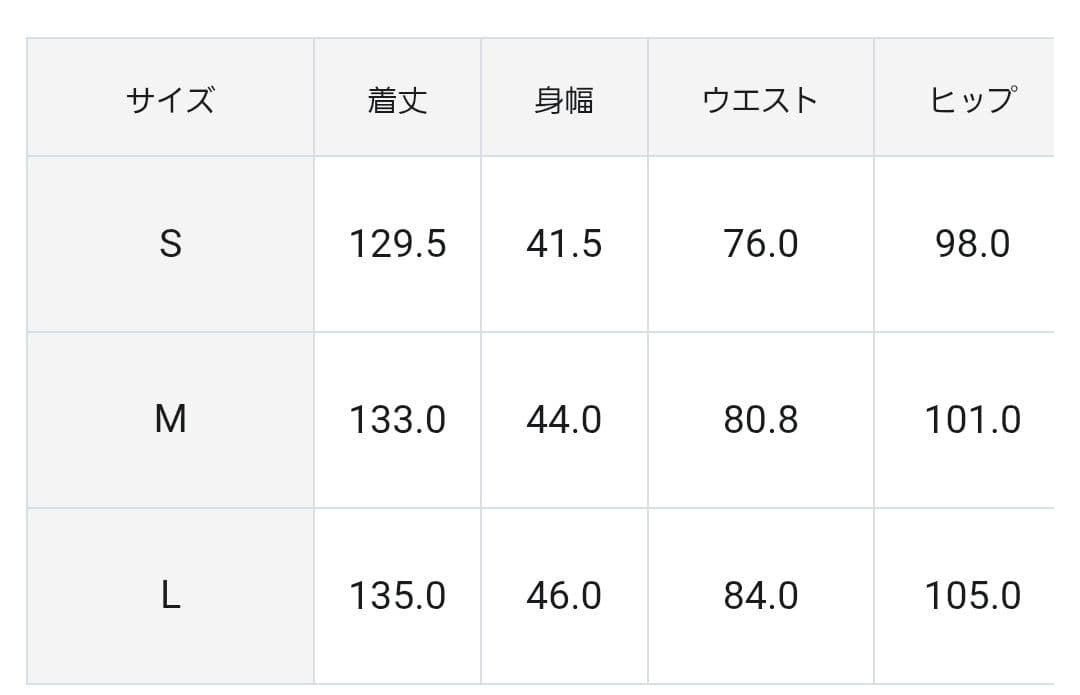Image resolution: width=1080 pixels, height=695 pixels.
Task: Click the ウエスト column header
Action: click(760, 100)
